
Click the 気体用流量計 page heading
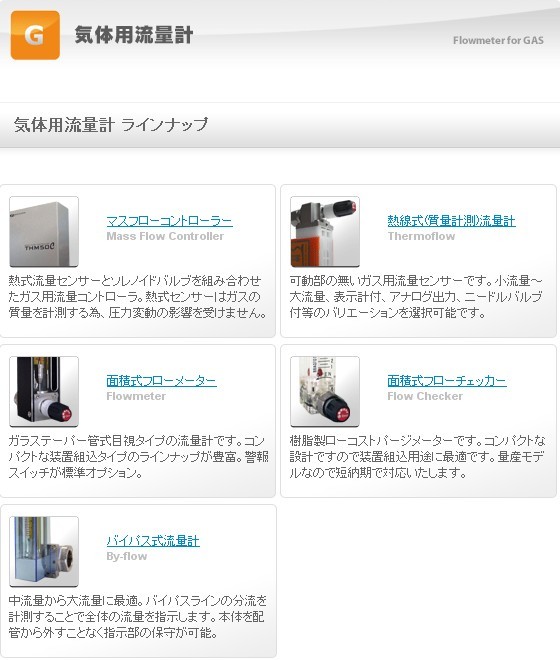pos(134,35)
